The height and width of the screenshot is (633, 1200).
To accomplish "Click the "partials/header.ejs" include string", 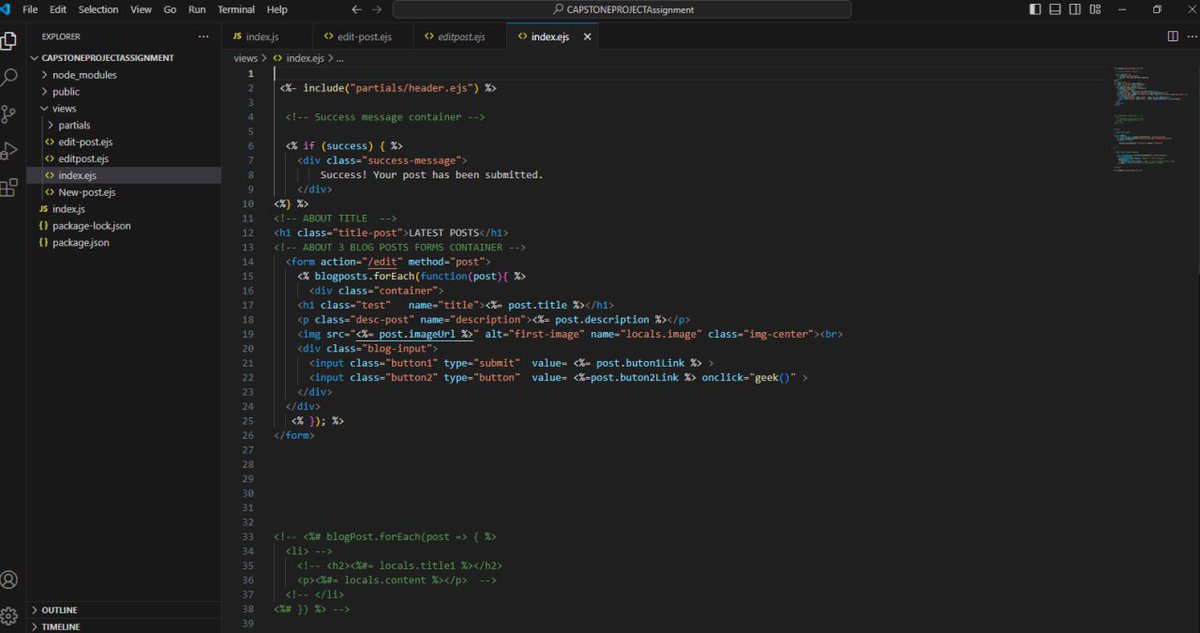I will [x=411, y=88].
